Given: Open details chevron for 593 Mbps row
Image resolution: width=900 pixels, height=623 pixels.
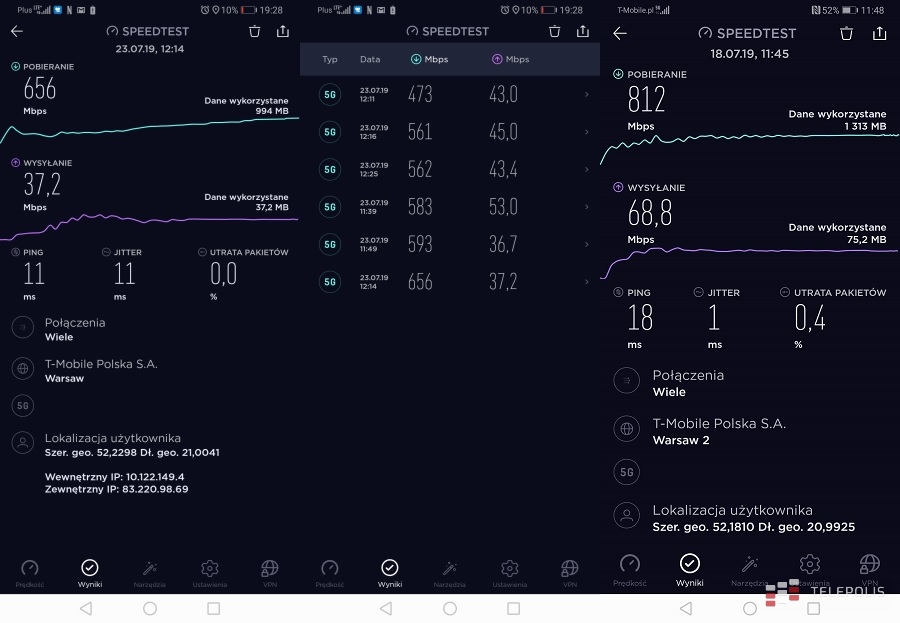Looking at the screenshot, I should (x=586, y=245).
